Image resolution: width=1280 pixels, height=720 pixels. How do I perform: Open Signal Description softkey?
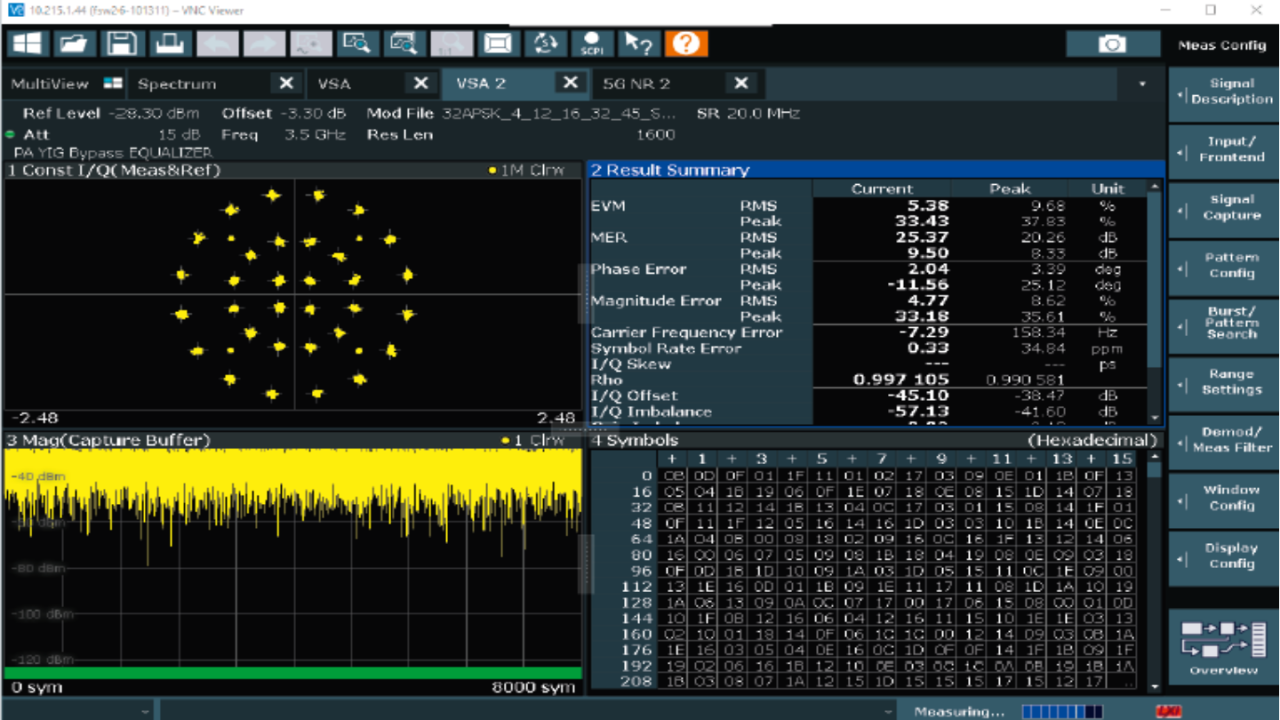pos(1223,92)
